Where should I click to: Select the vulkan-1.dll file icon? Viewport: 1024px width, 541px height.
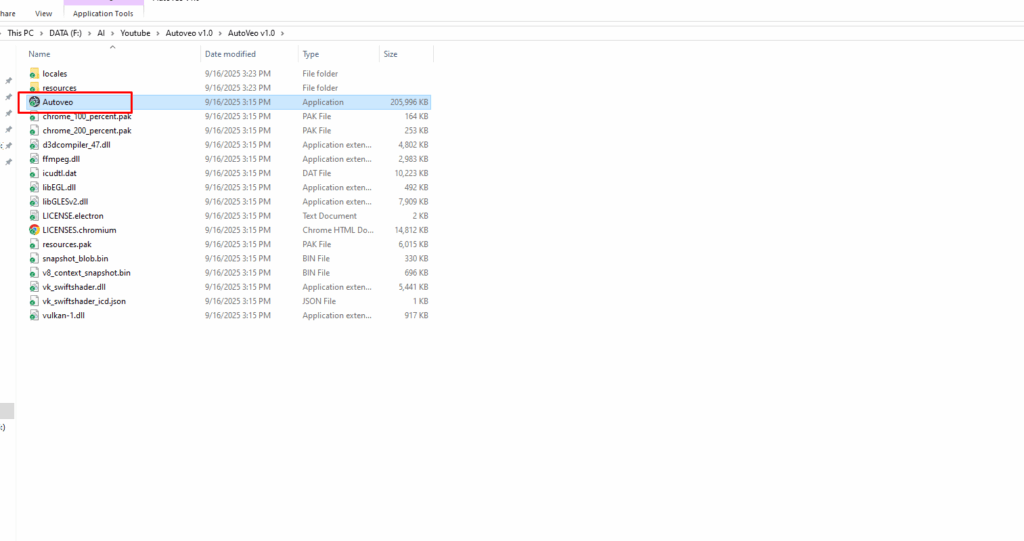click(34, 315)
